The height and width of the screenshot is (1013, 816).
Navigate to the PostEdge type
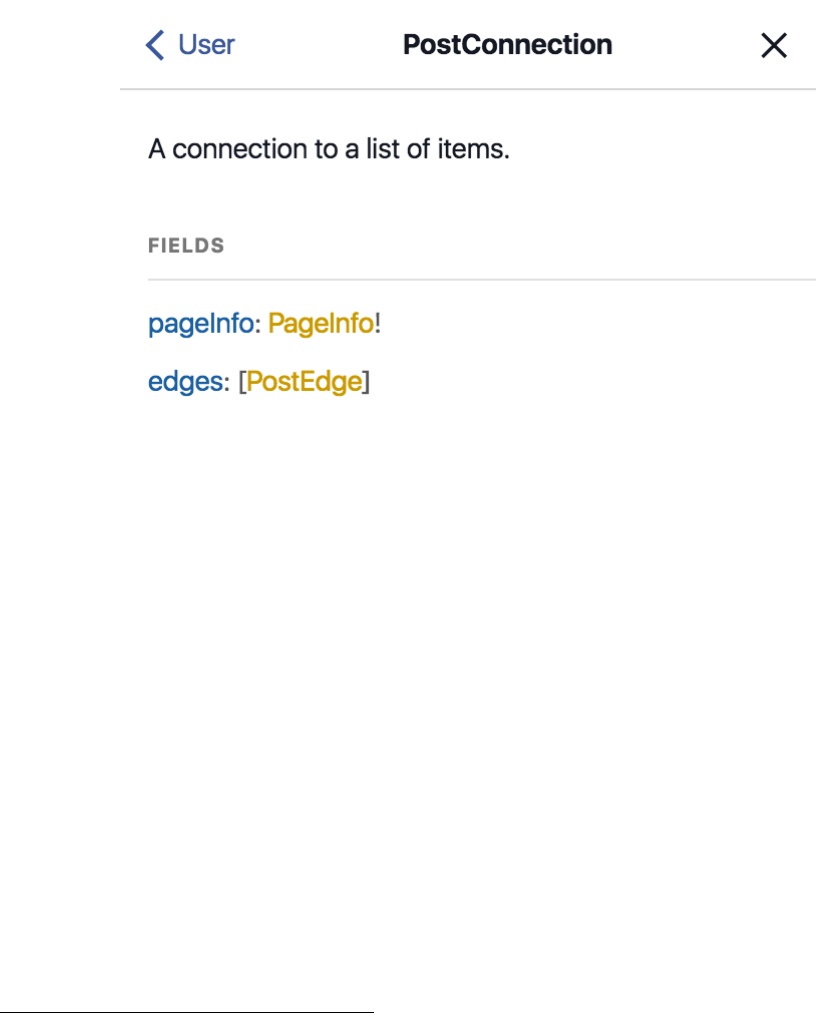(x=304, y=382)
